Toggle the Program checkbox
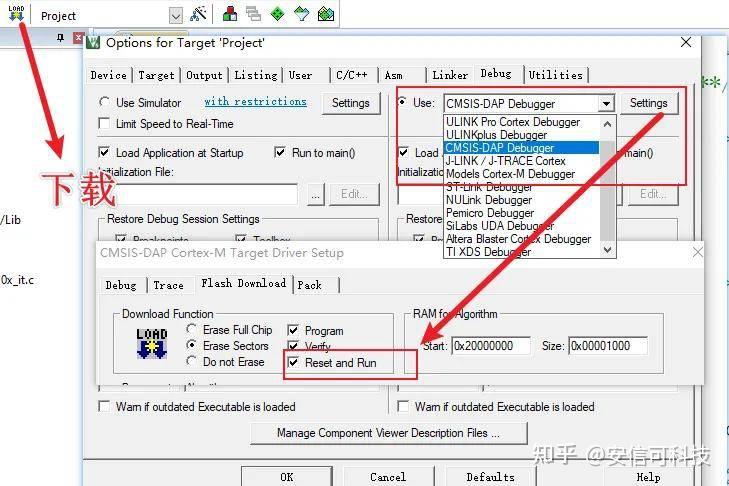729x486 pixels. (x=293, y=330)
